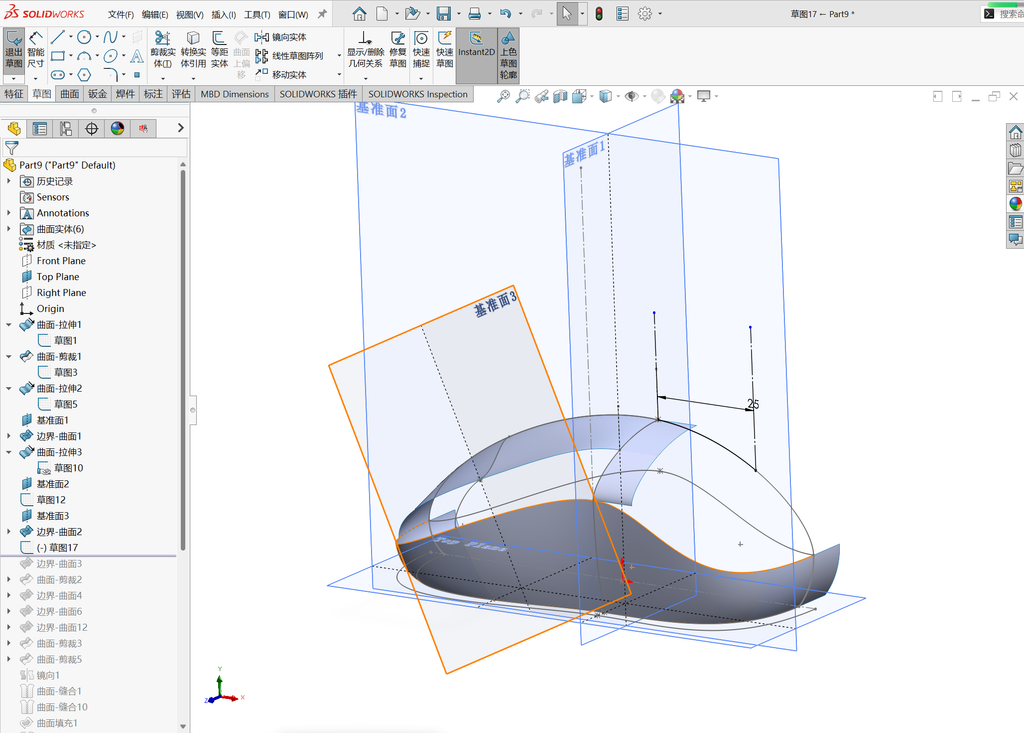The width and height of the screenshot is (1024, 733).
Task: Collapse the 曲面-拉伸1 feature
Action: (x=9, y=325)
